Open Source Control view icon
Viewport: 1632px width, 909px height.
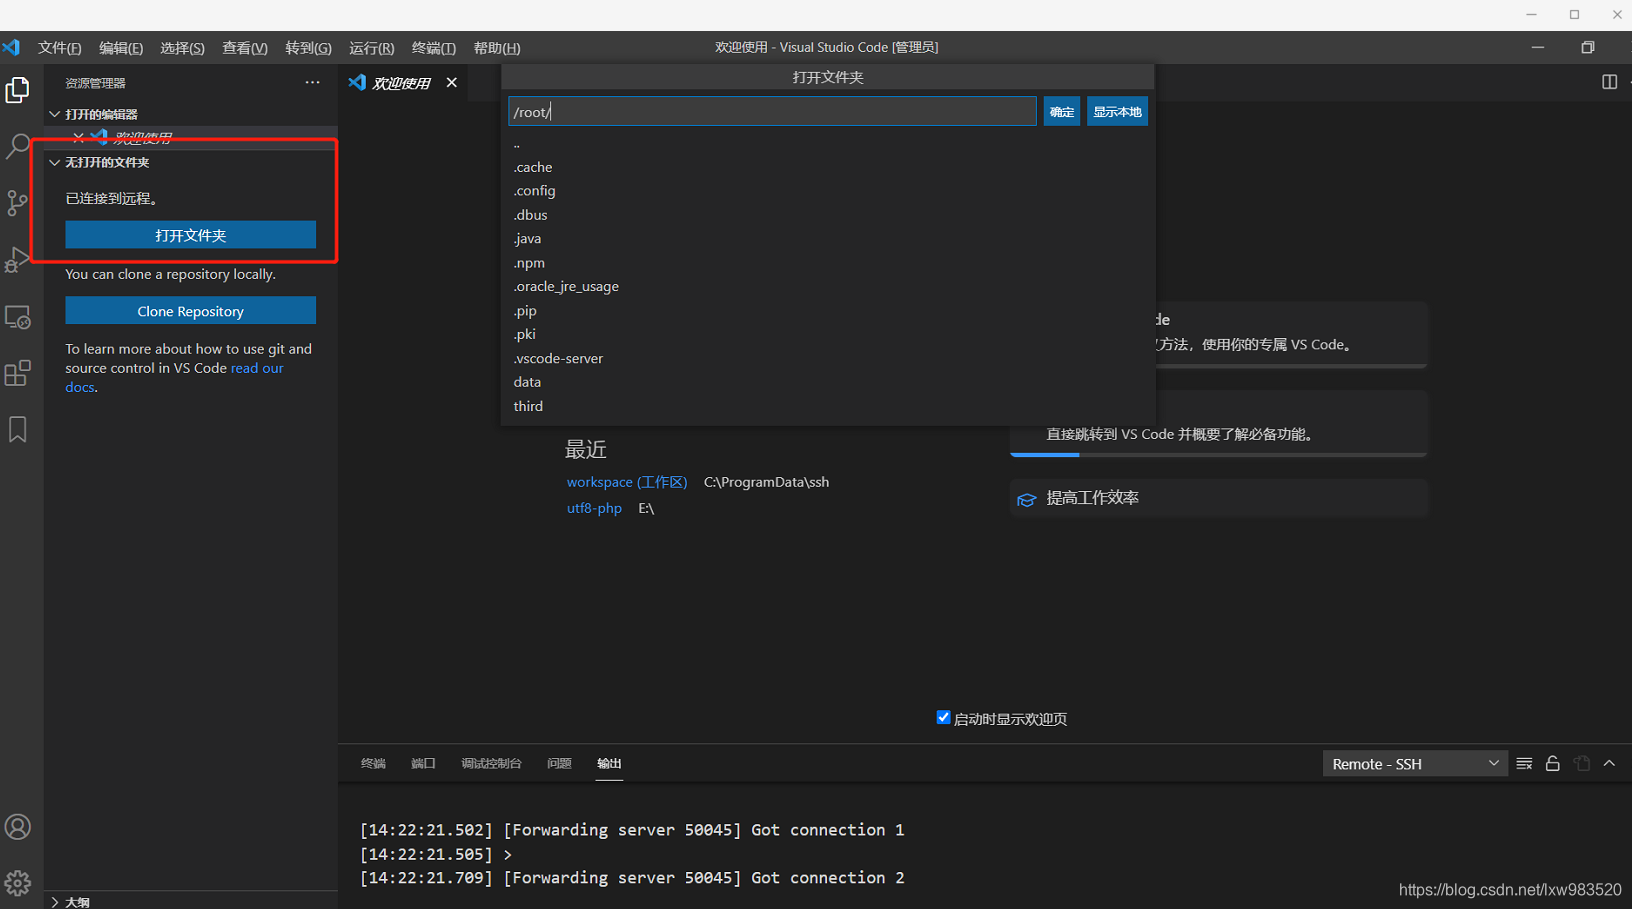pyautogui.click(x=18, y=203)
